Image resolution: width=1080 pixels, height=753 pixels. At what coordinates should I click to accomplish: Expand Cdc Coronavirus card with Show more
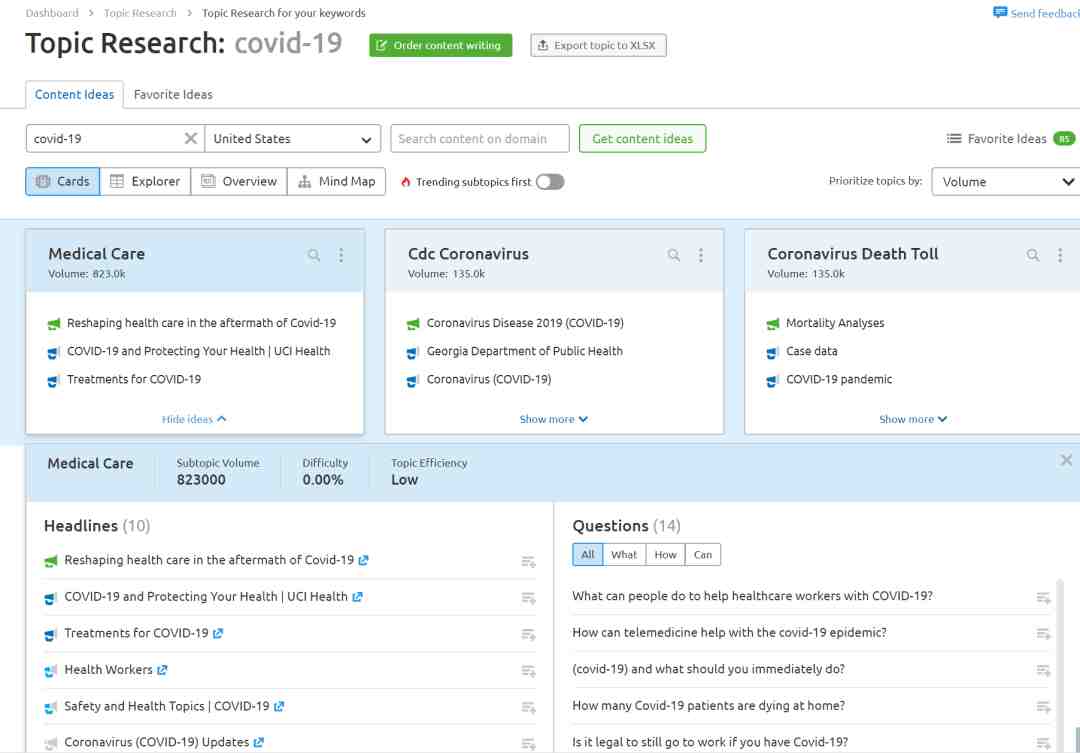click(x=554, y=419)
